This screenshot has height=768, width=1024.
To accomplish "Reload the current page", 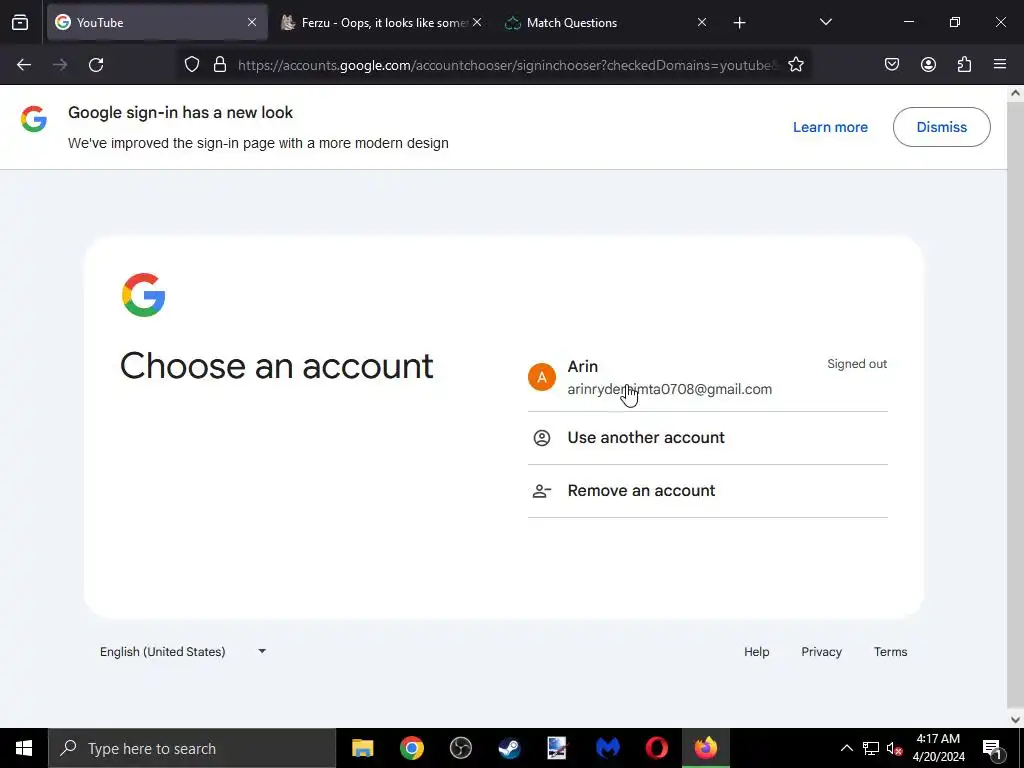I will point(96,65).
